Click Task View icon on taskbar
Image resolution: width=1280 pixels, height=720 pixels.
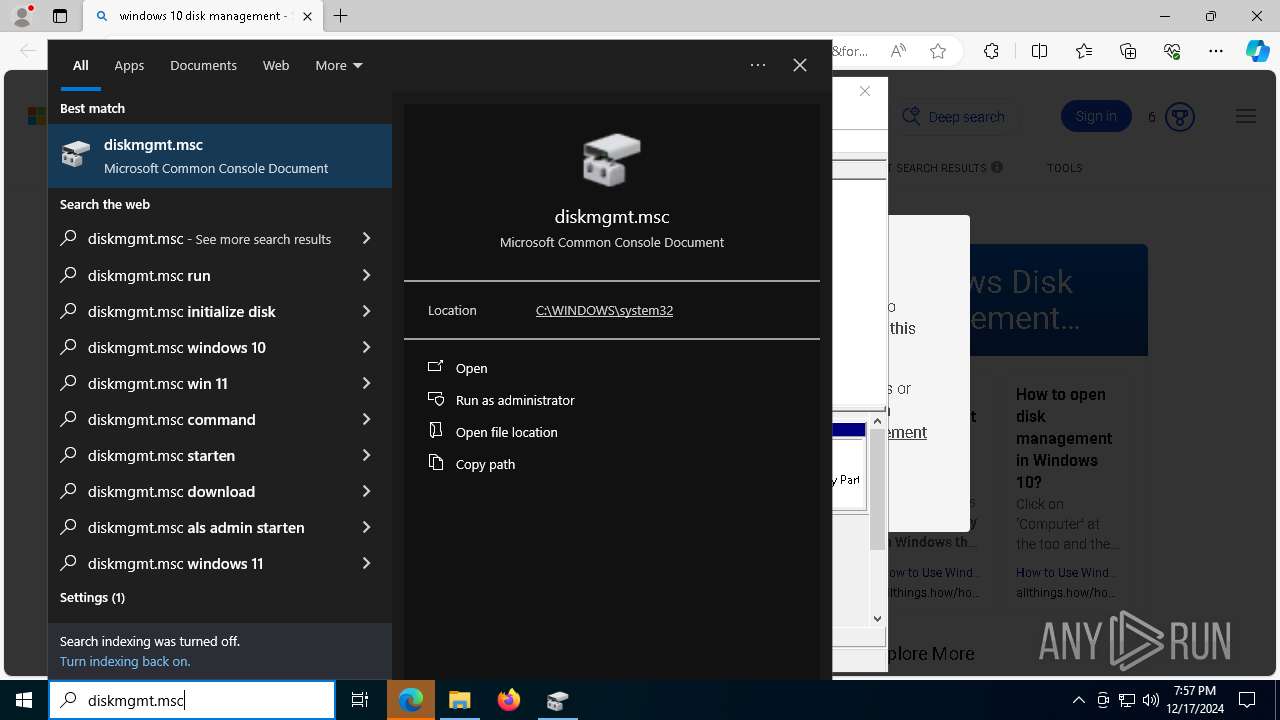coord(360,700)
